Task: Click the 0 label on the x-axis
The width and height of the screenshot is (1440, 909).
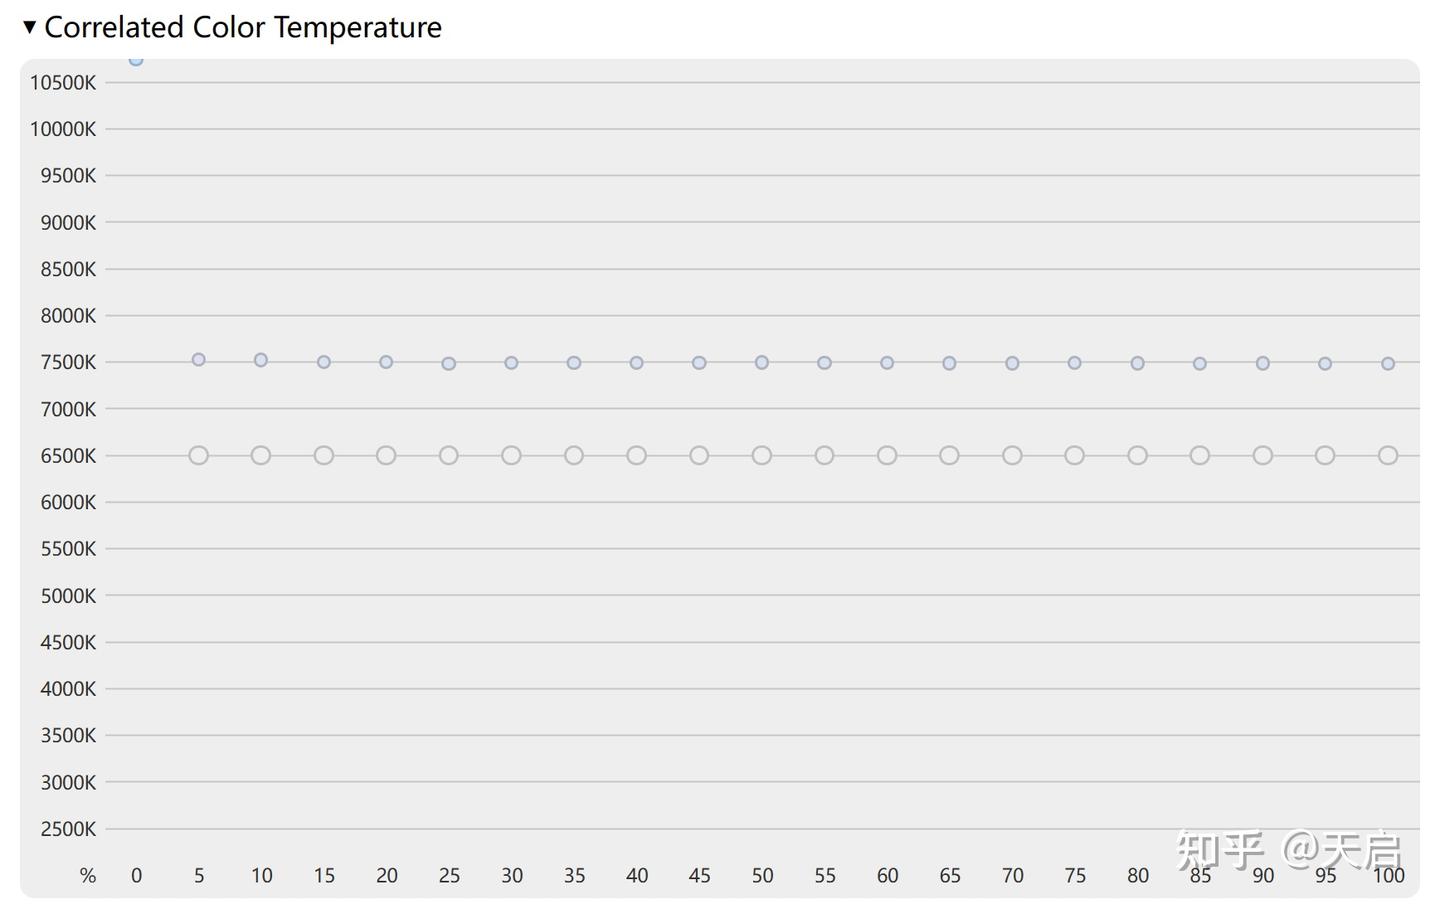Action: click(136, 876)
